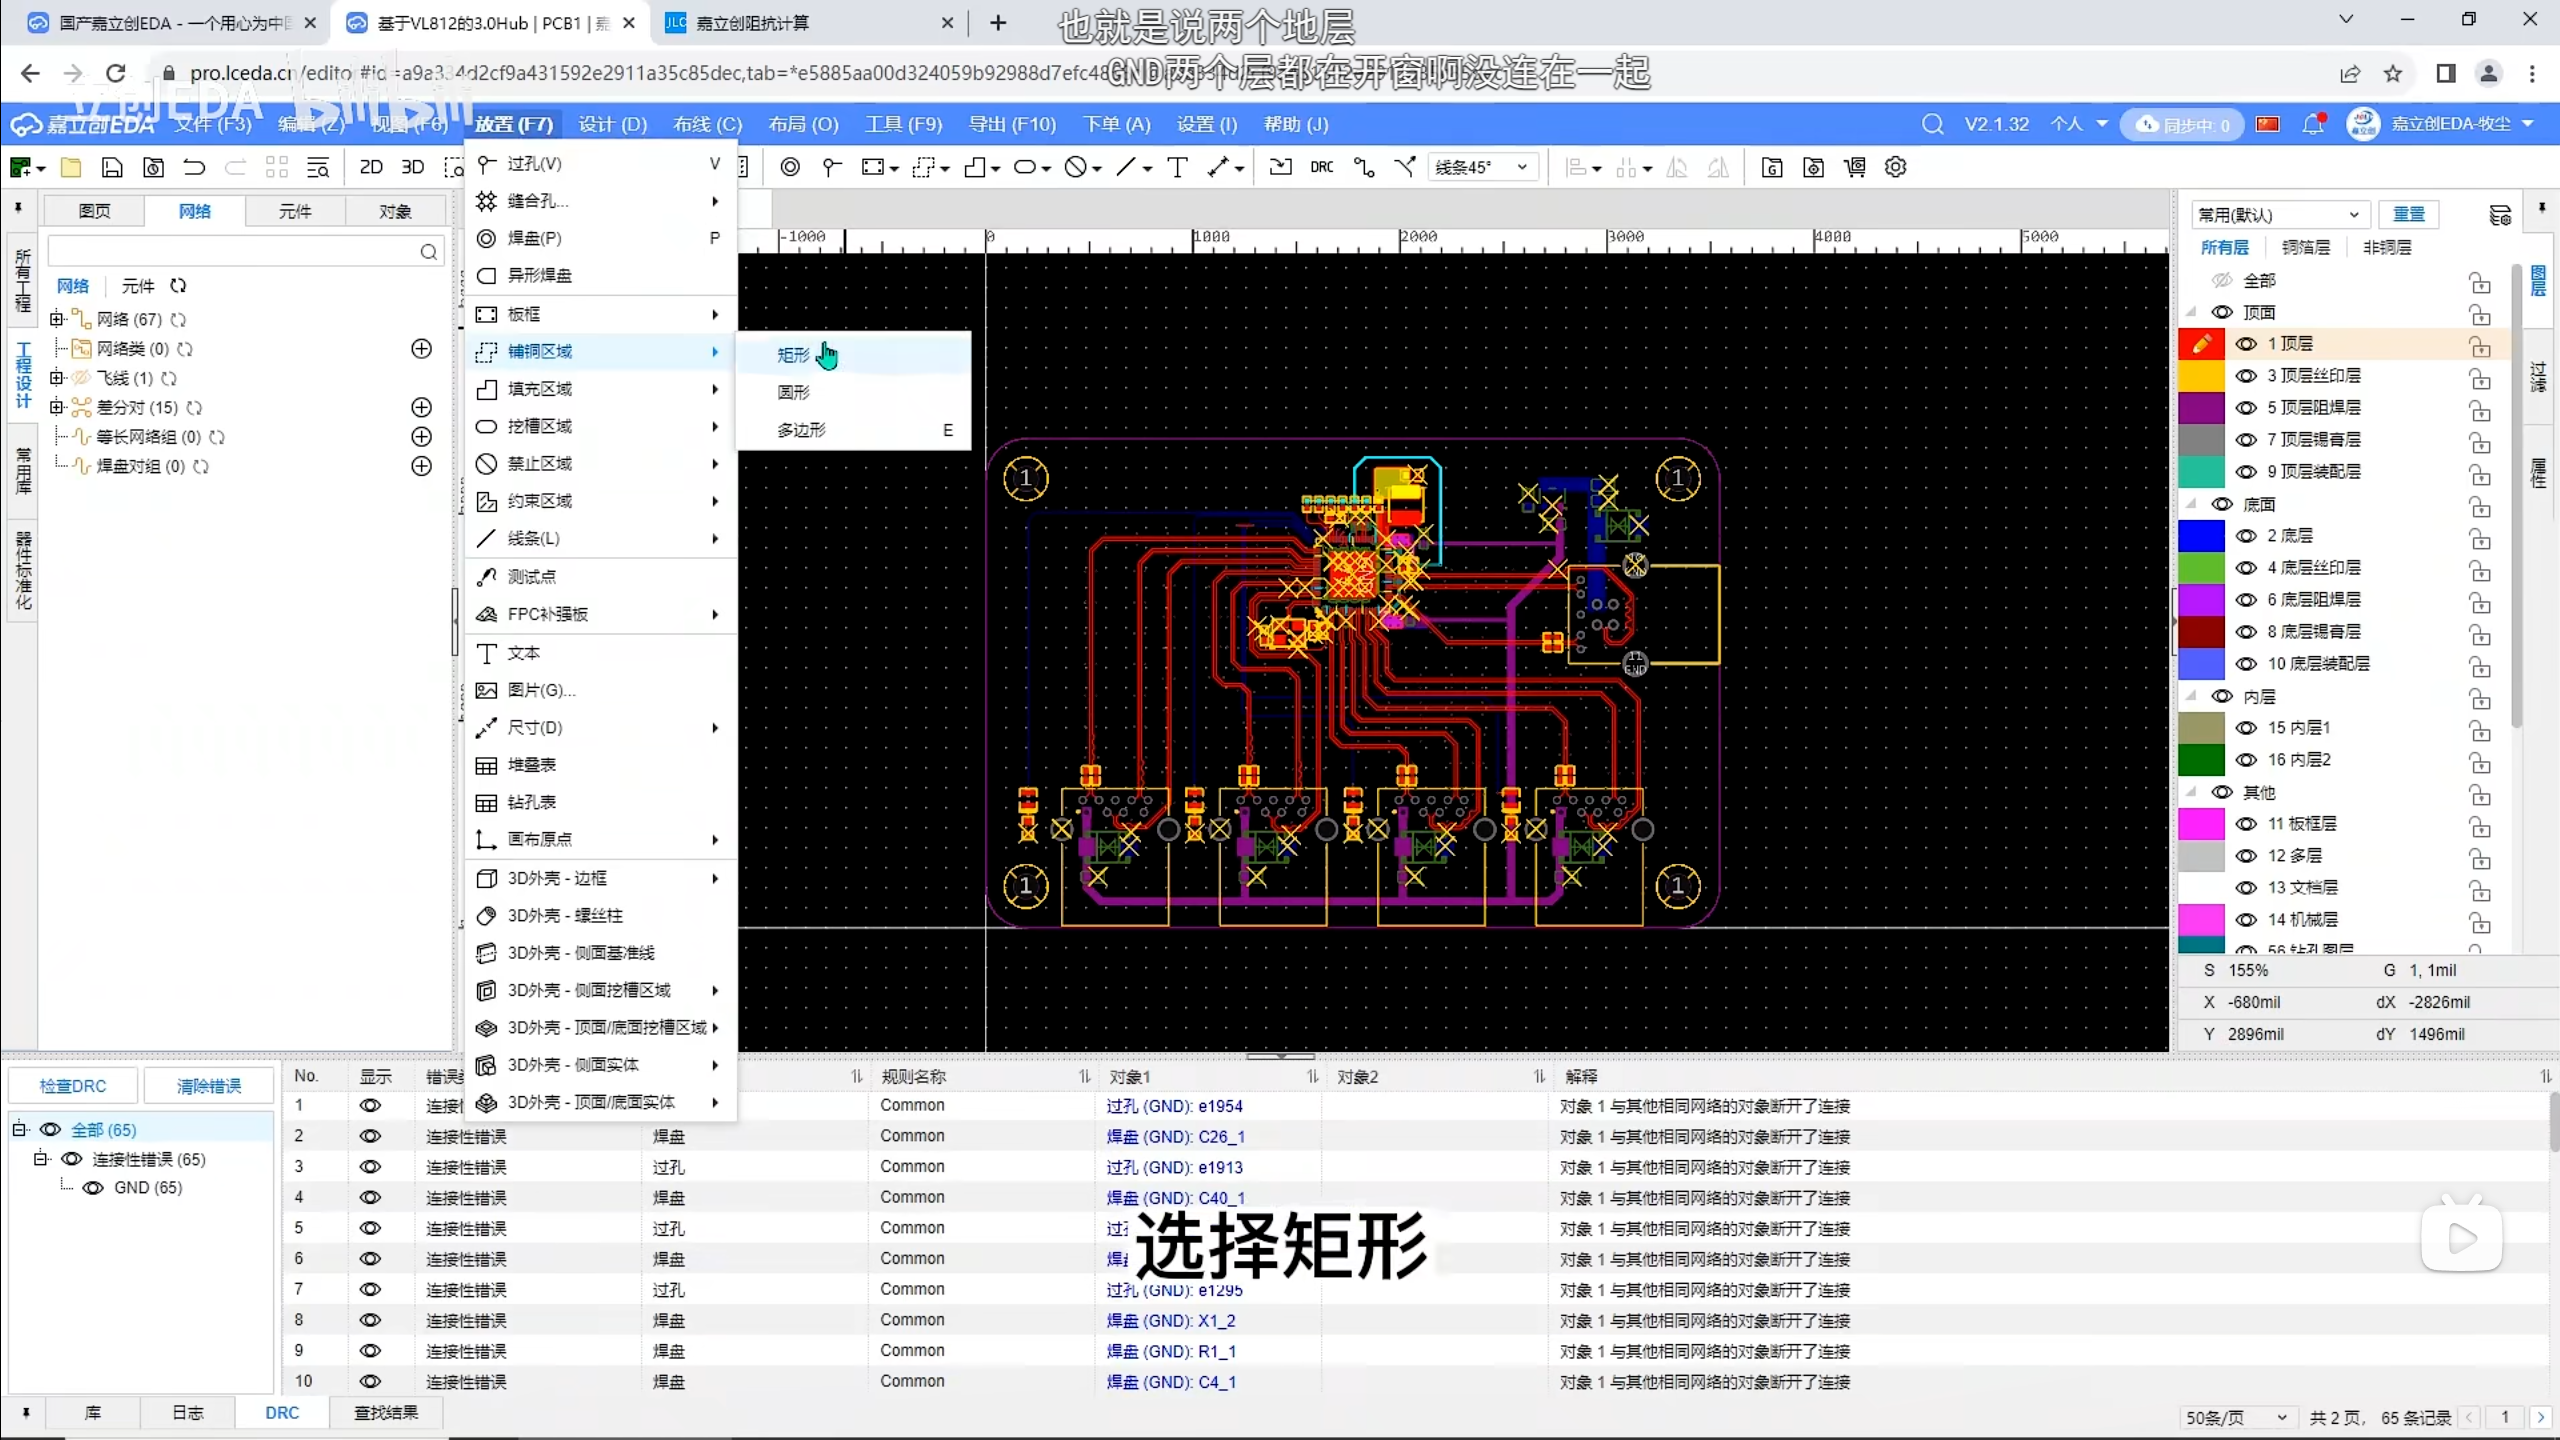
Task: Open the 常用(默认) layer preset dropdown
Action: click(2279, 215)
